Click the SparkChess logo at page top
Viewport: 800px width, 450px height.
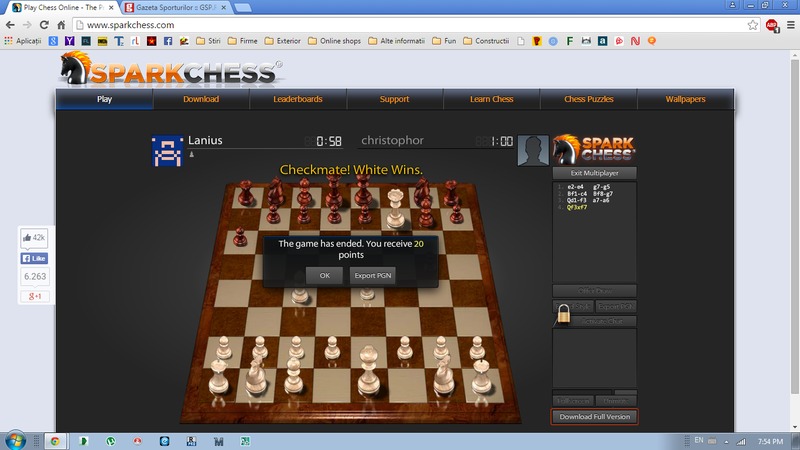coord(171,69)
